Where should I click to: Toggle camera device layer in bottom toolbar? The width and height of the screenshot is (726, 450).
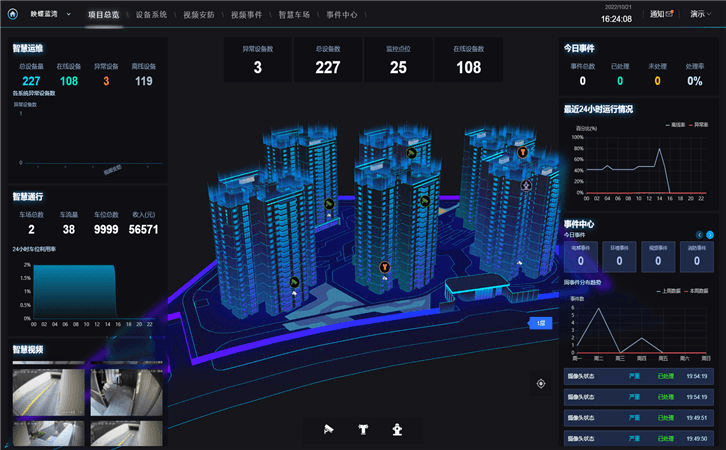(x=328, y=429)
